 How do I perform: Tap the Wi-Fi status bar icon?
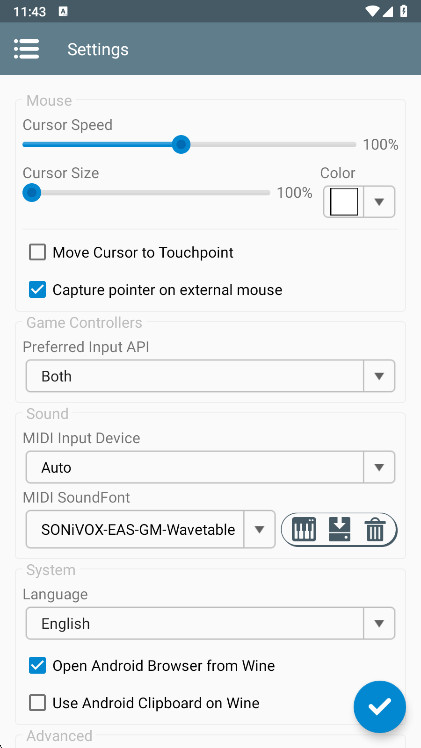(372, 11)
